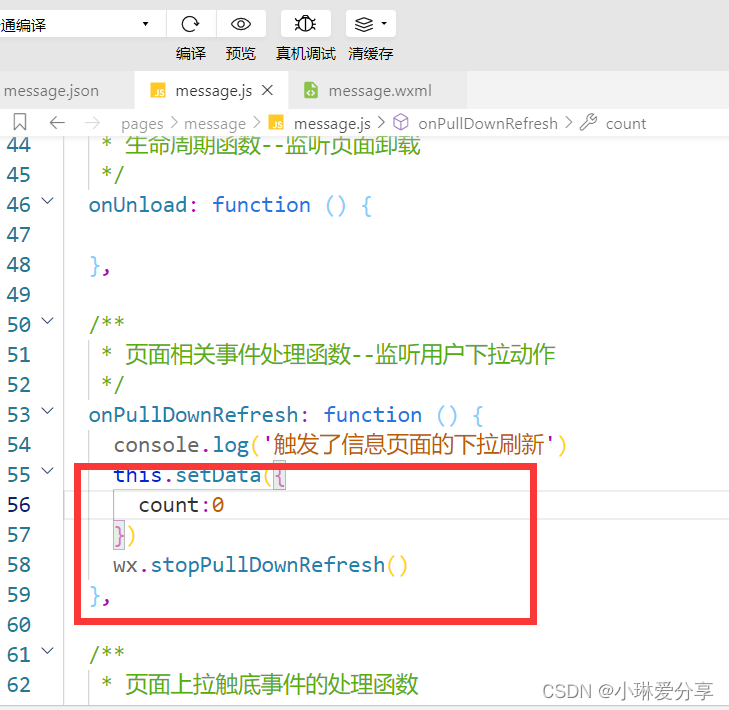Collapse the comment fold arrow on line 50
The image size is (729, 710).
(47, 321)
